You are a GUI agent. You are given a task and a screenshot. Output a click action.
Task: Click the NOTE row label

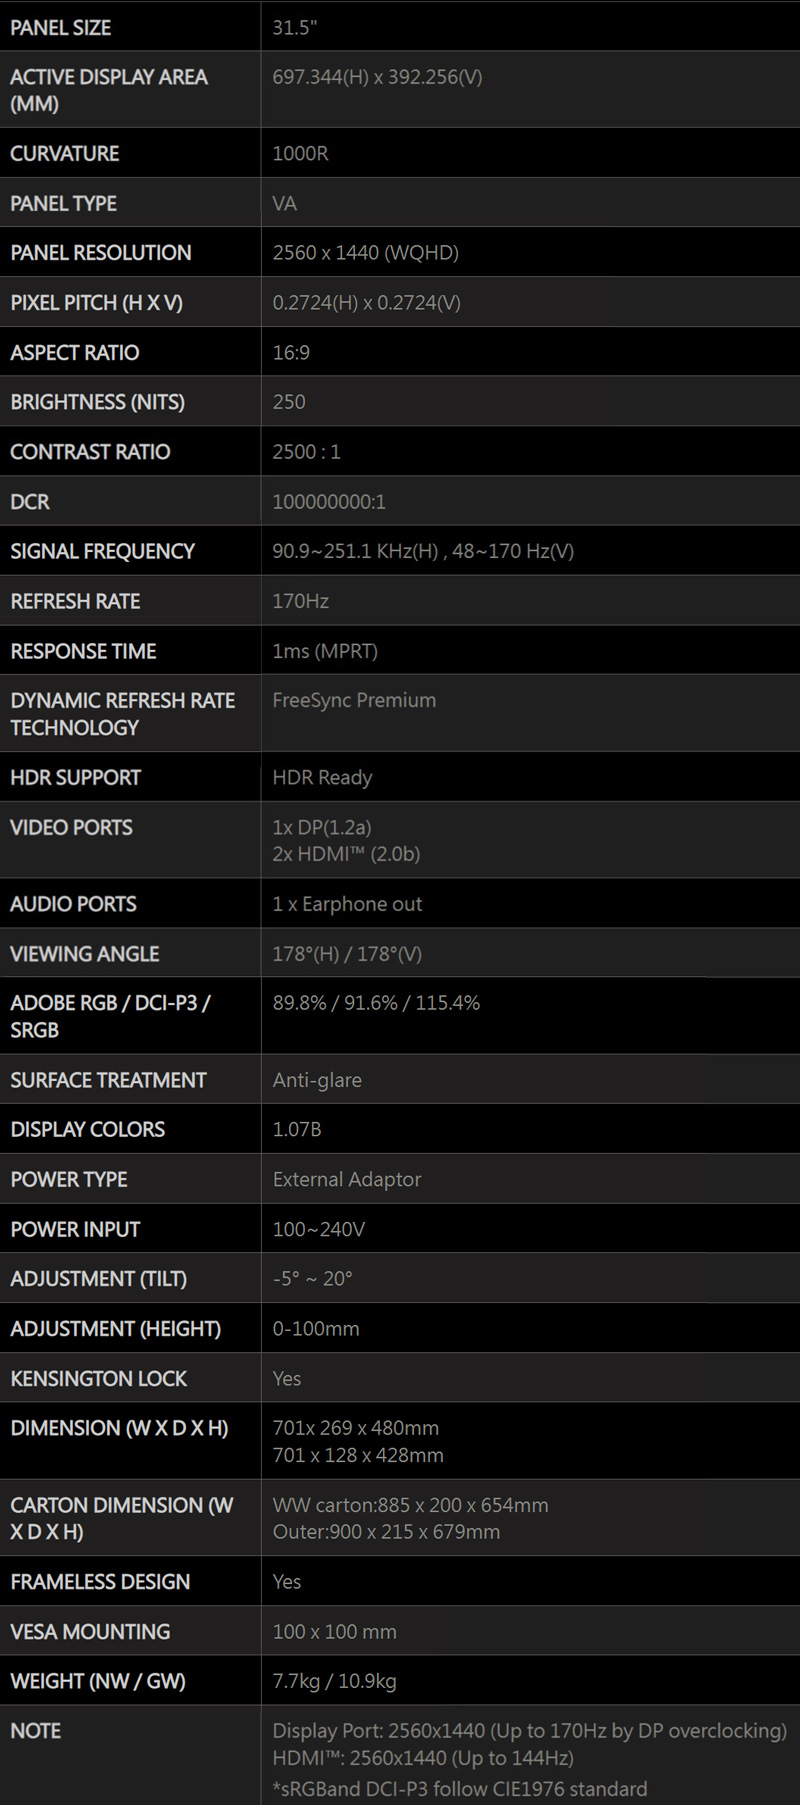(x=35, y=1731)
